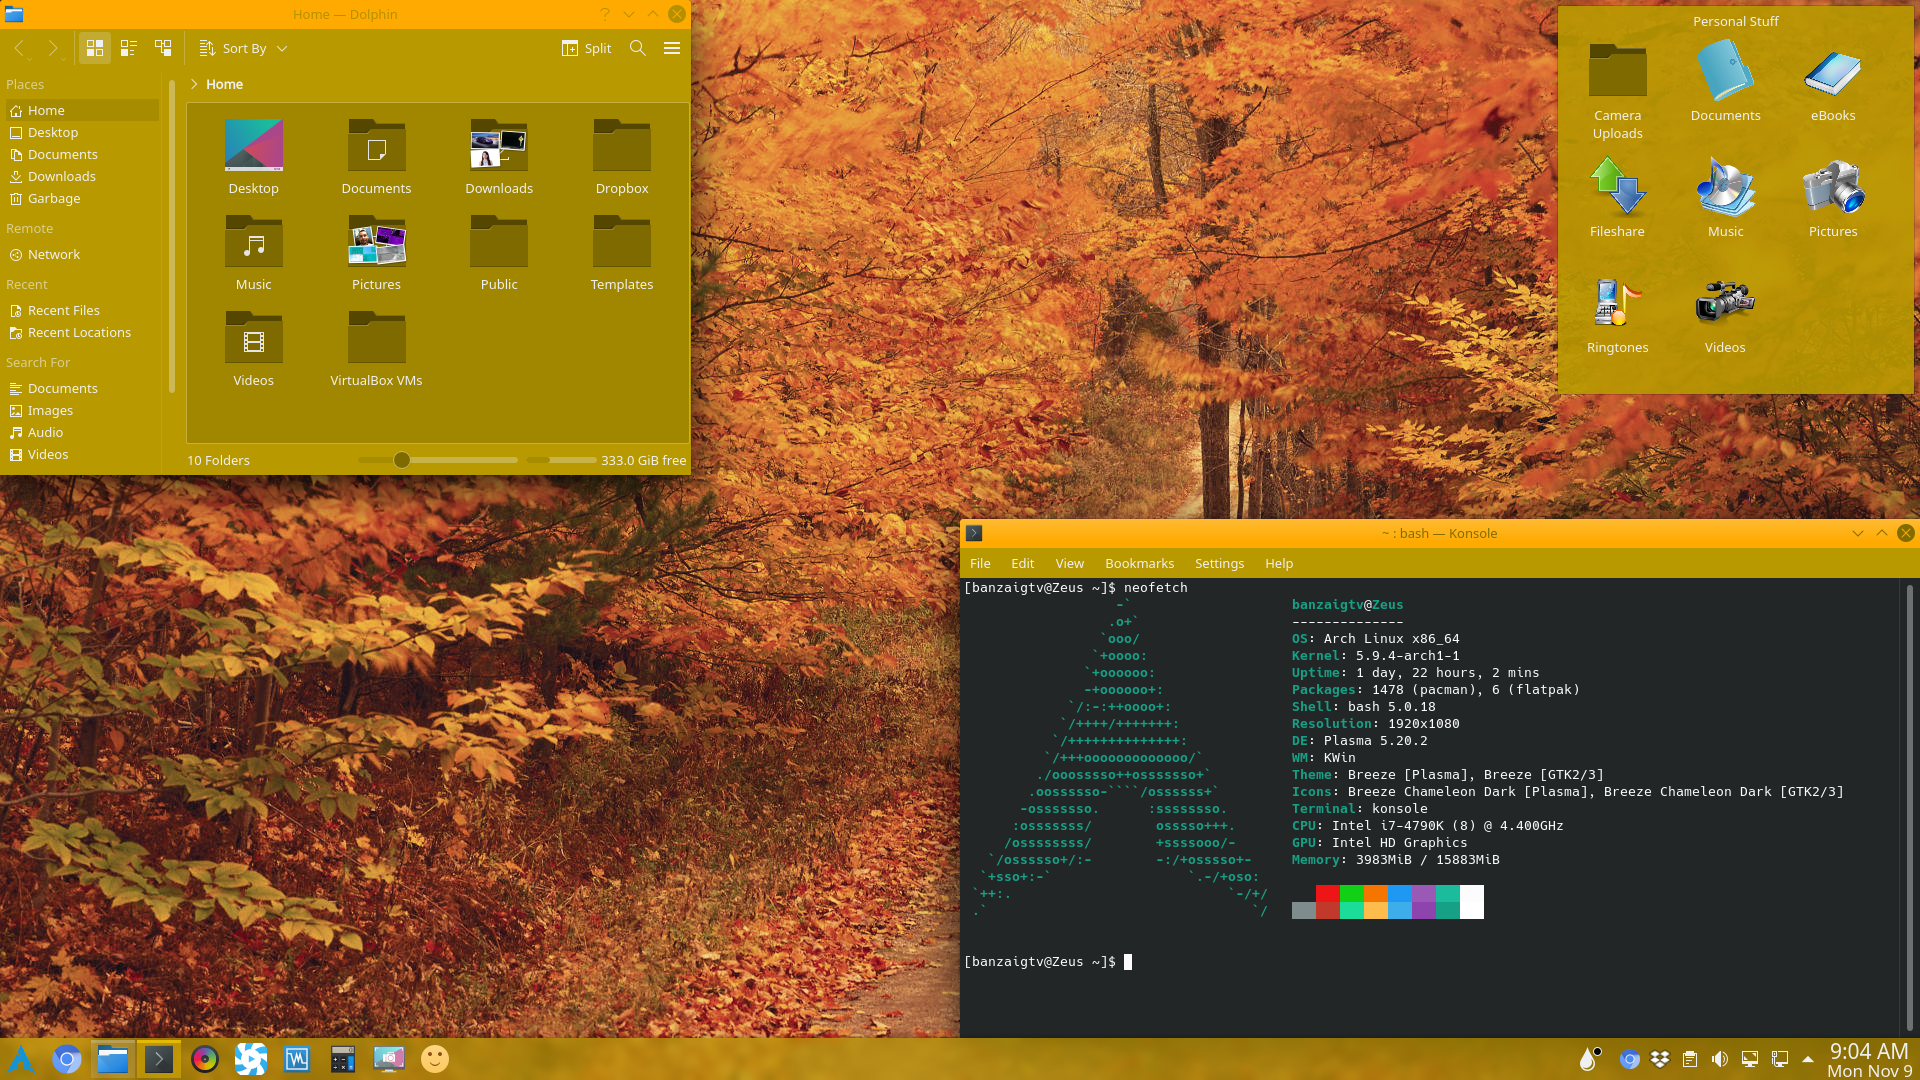Open Videos camcorder icon in Personal Stuff
The height and width of the screenshot is (1080, 1920).
tap(1724, 314)
